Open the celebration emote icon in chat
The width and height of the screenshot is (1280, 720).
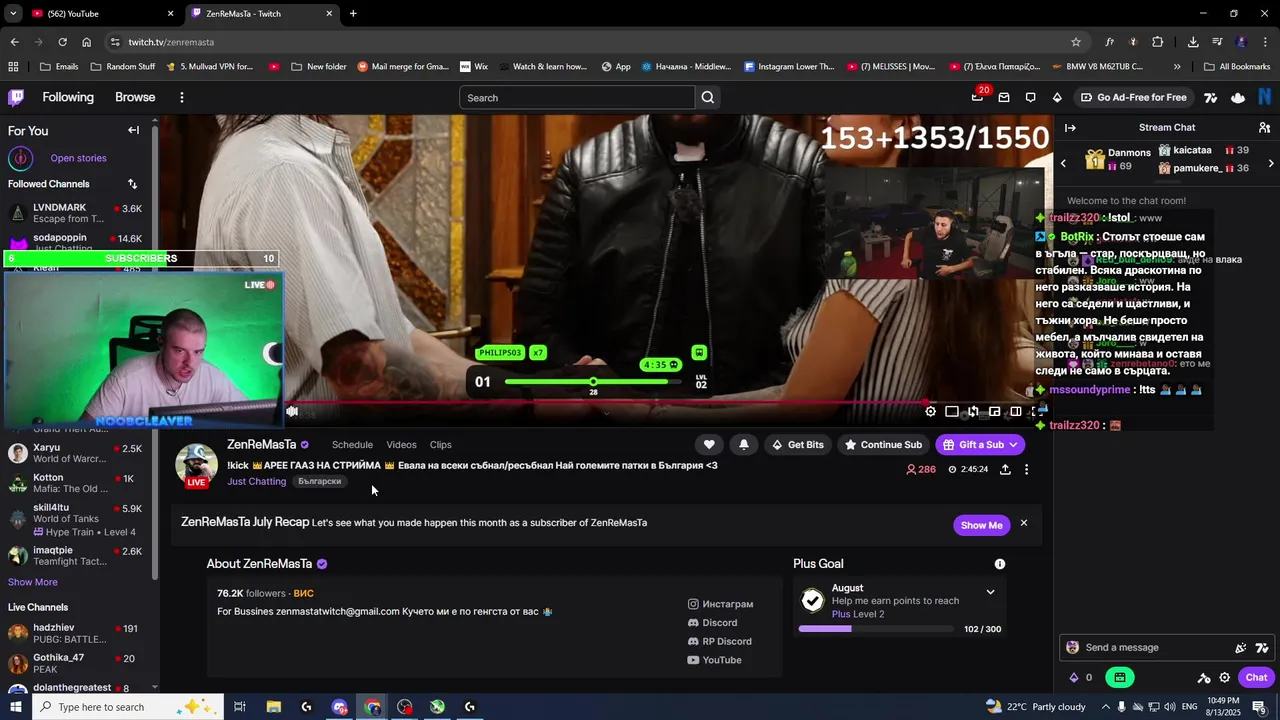click(x=1241, y=647)
